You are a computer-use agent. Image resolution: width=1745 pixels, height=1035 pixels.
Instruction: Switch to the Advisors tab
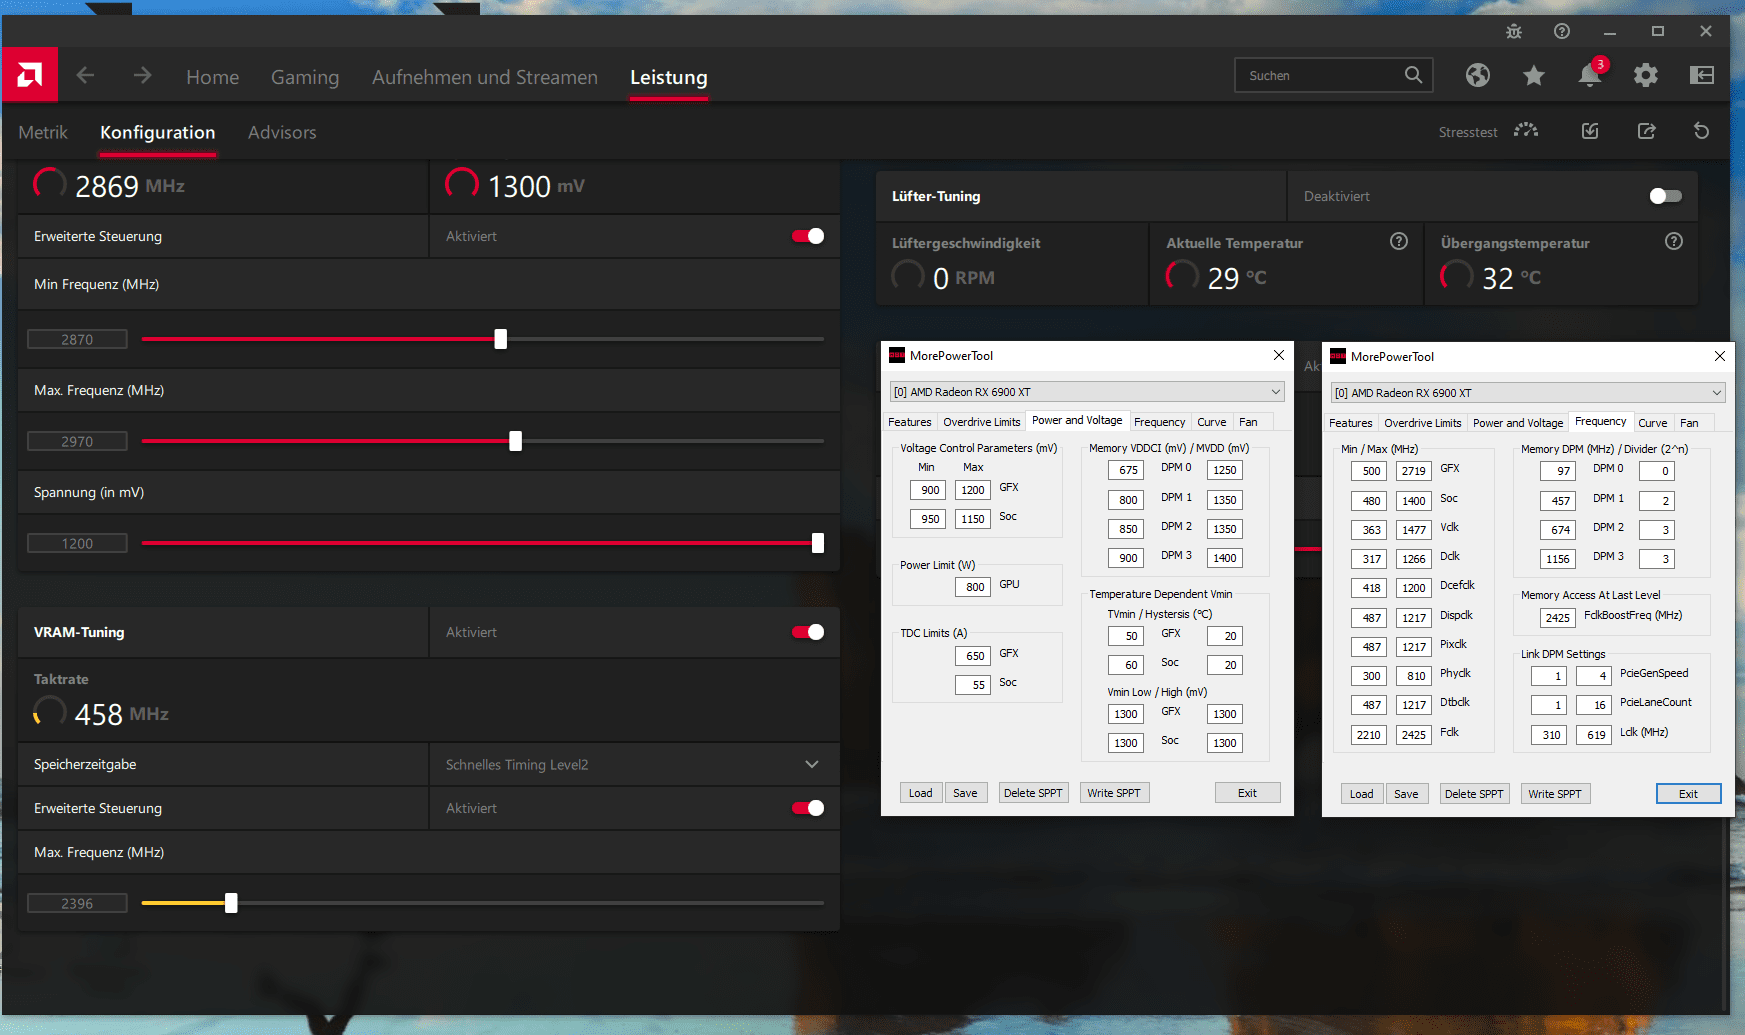282,132
